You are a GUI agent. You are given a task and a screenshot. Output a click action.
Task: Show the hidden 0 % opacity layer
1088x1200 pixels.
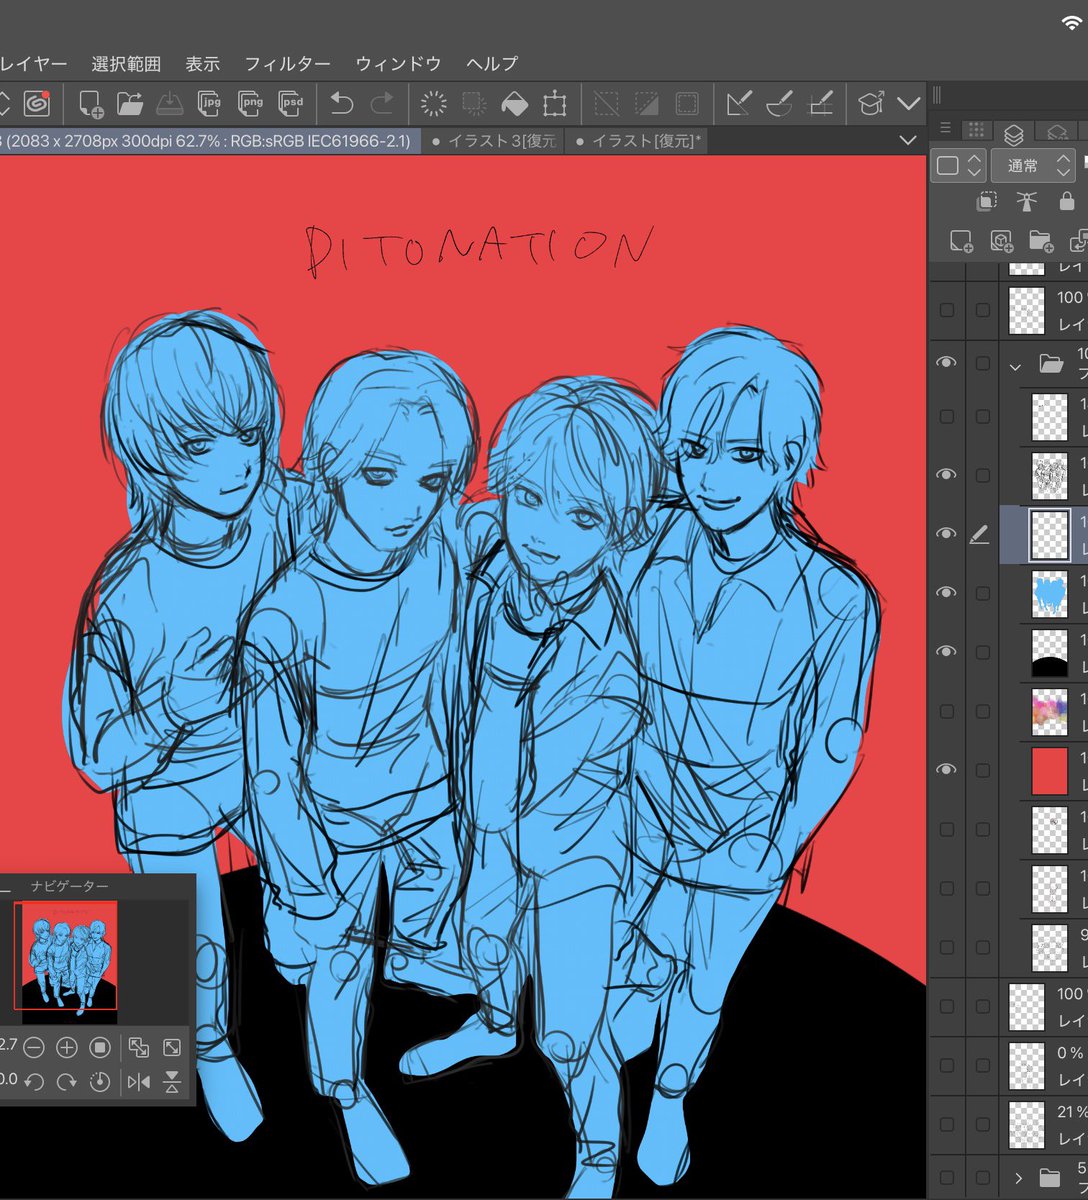coord(947,1066)
